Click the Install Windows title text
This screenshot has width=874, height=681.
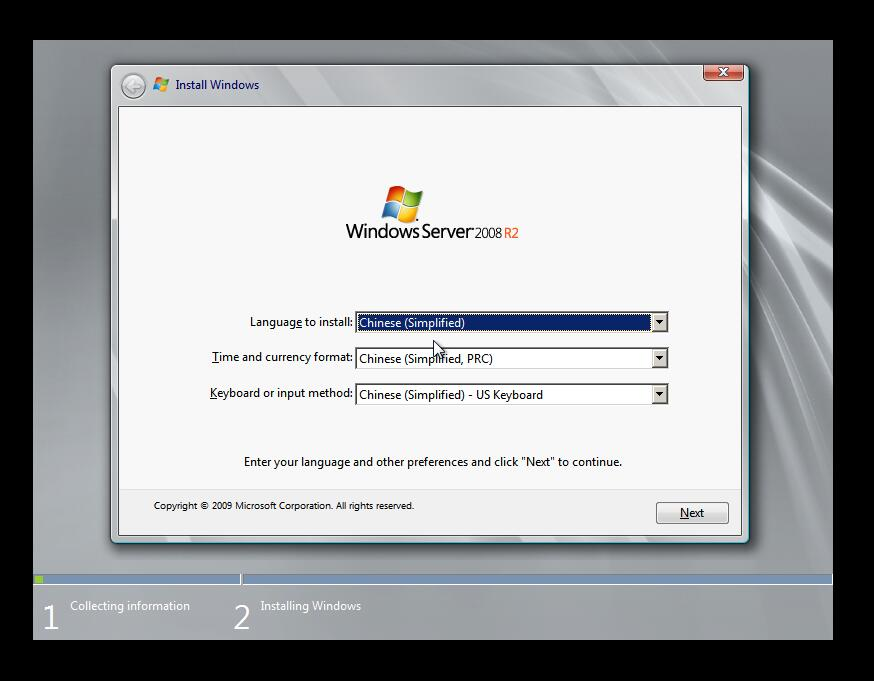216,85
